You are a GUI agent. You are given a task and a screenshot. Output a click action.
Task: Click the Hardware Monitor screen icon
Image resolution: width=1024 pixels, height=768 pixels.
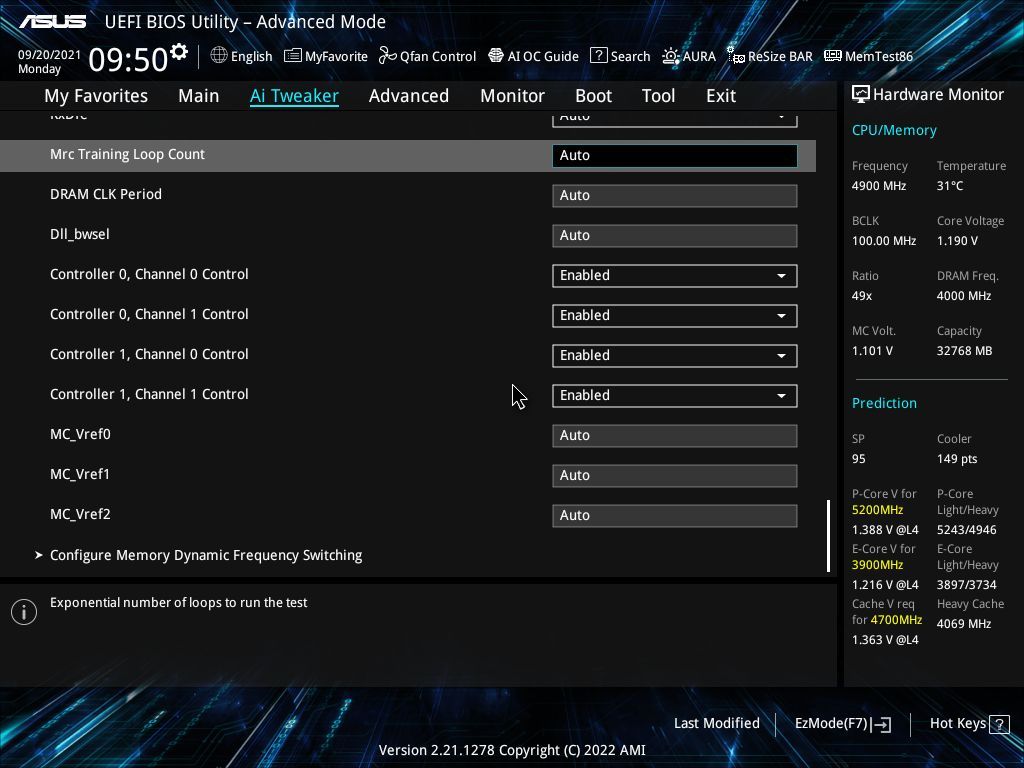coord(861,94)
